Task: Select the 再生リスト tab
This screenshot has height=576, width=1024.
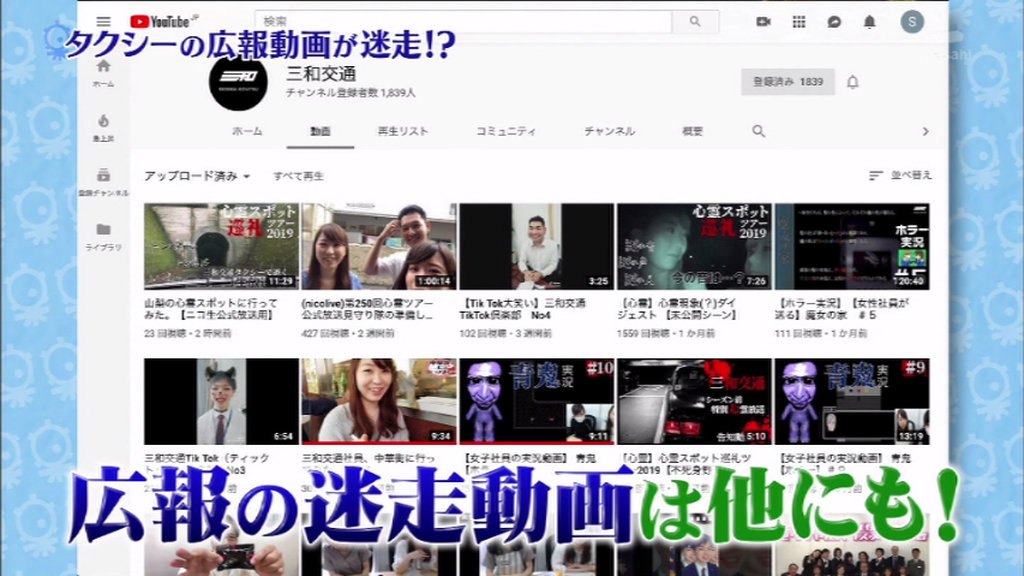Action: point(403,131)
